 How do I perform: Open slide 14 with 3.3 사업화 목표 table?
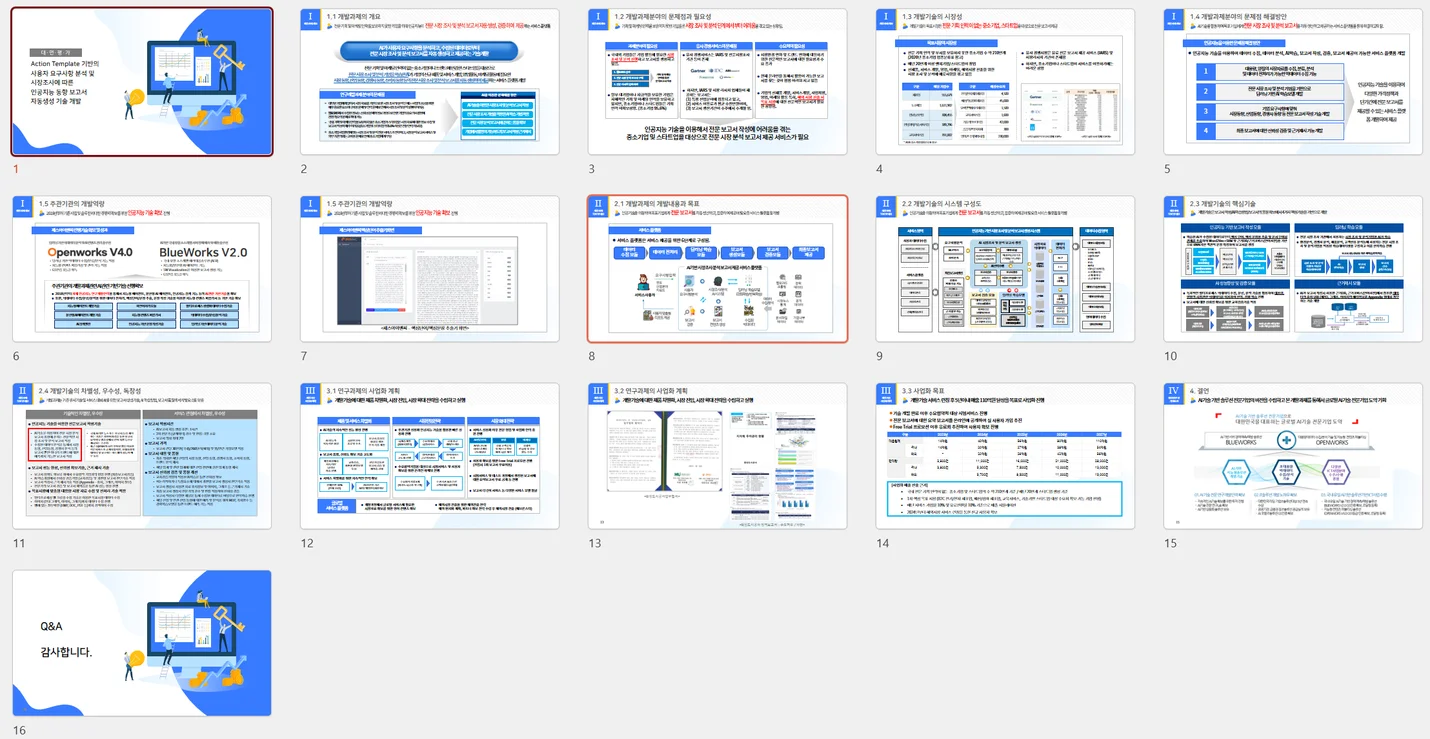[x=1005, y=456]
